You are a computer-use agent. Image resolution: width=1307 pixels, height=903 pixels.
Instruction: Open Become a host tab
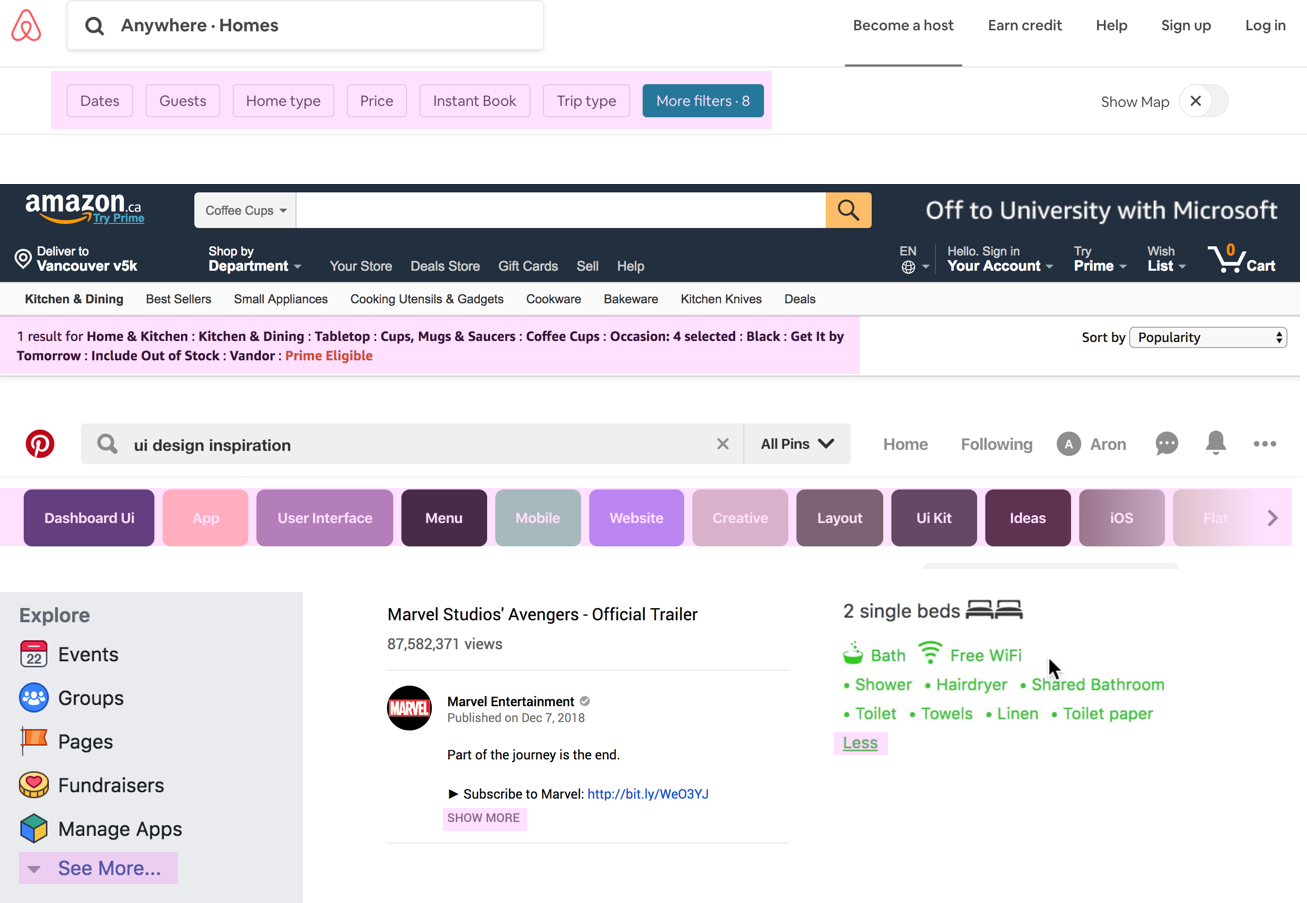click(903, 26)
